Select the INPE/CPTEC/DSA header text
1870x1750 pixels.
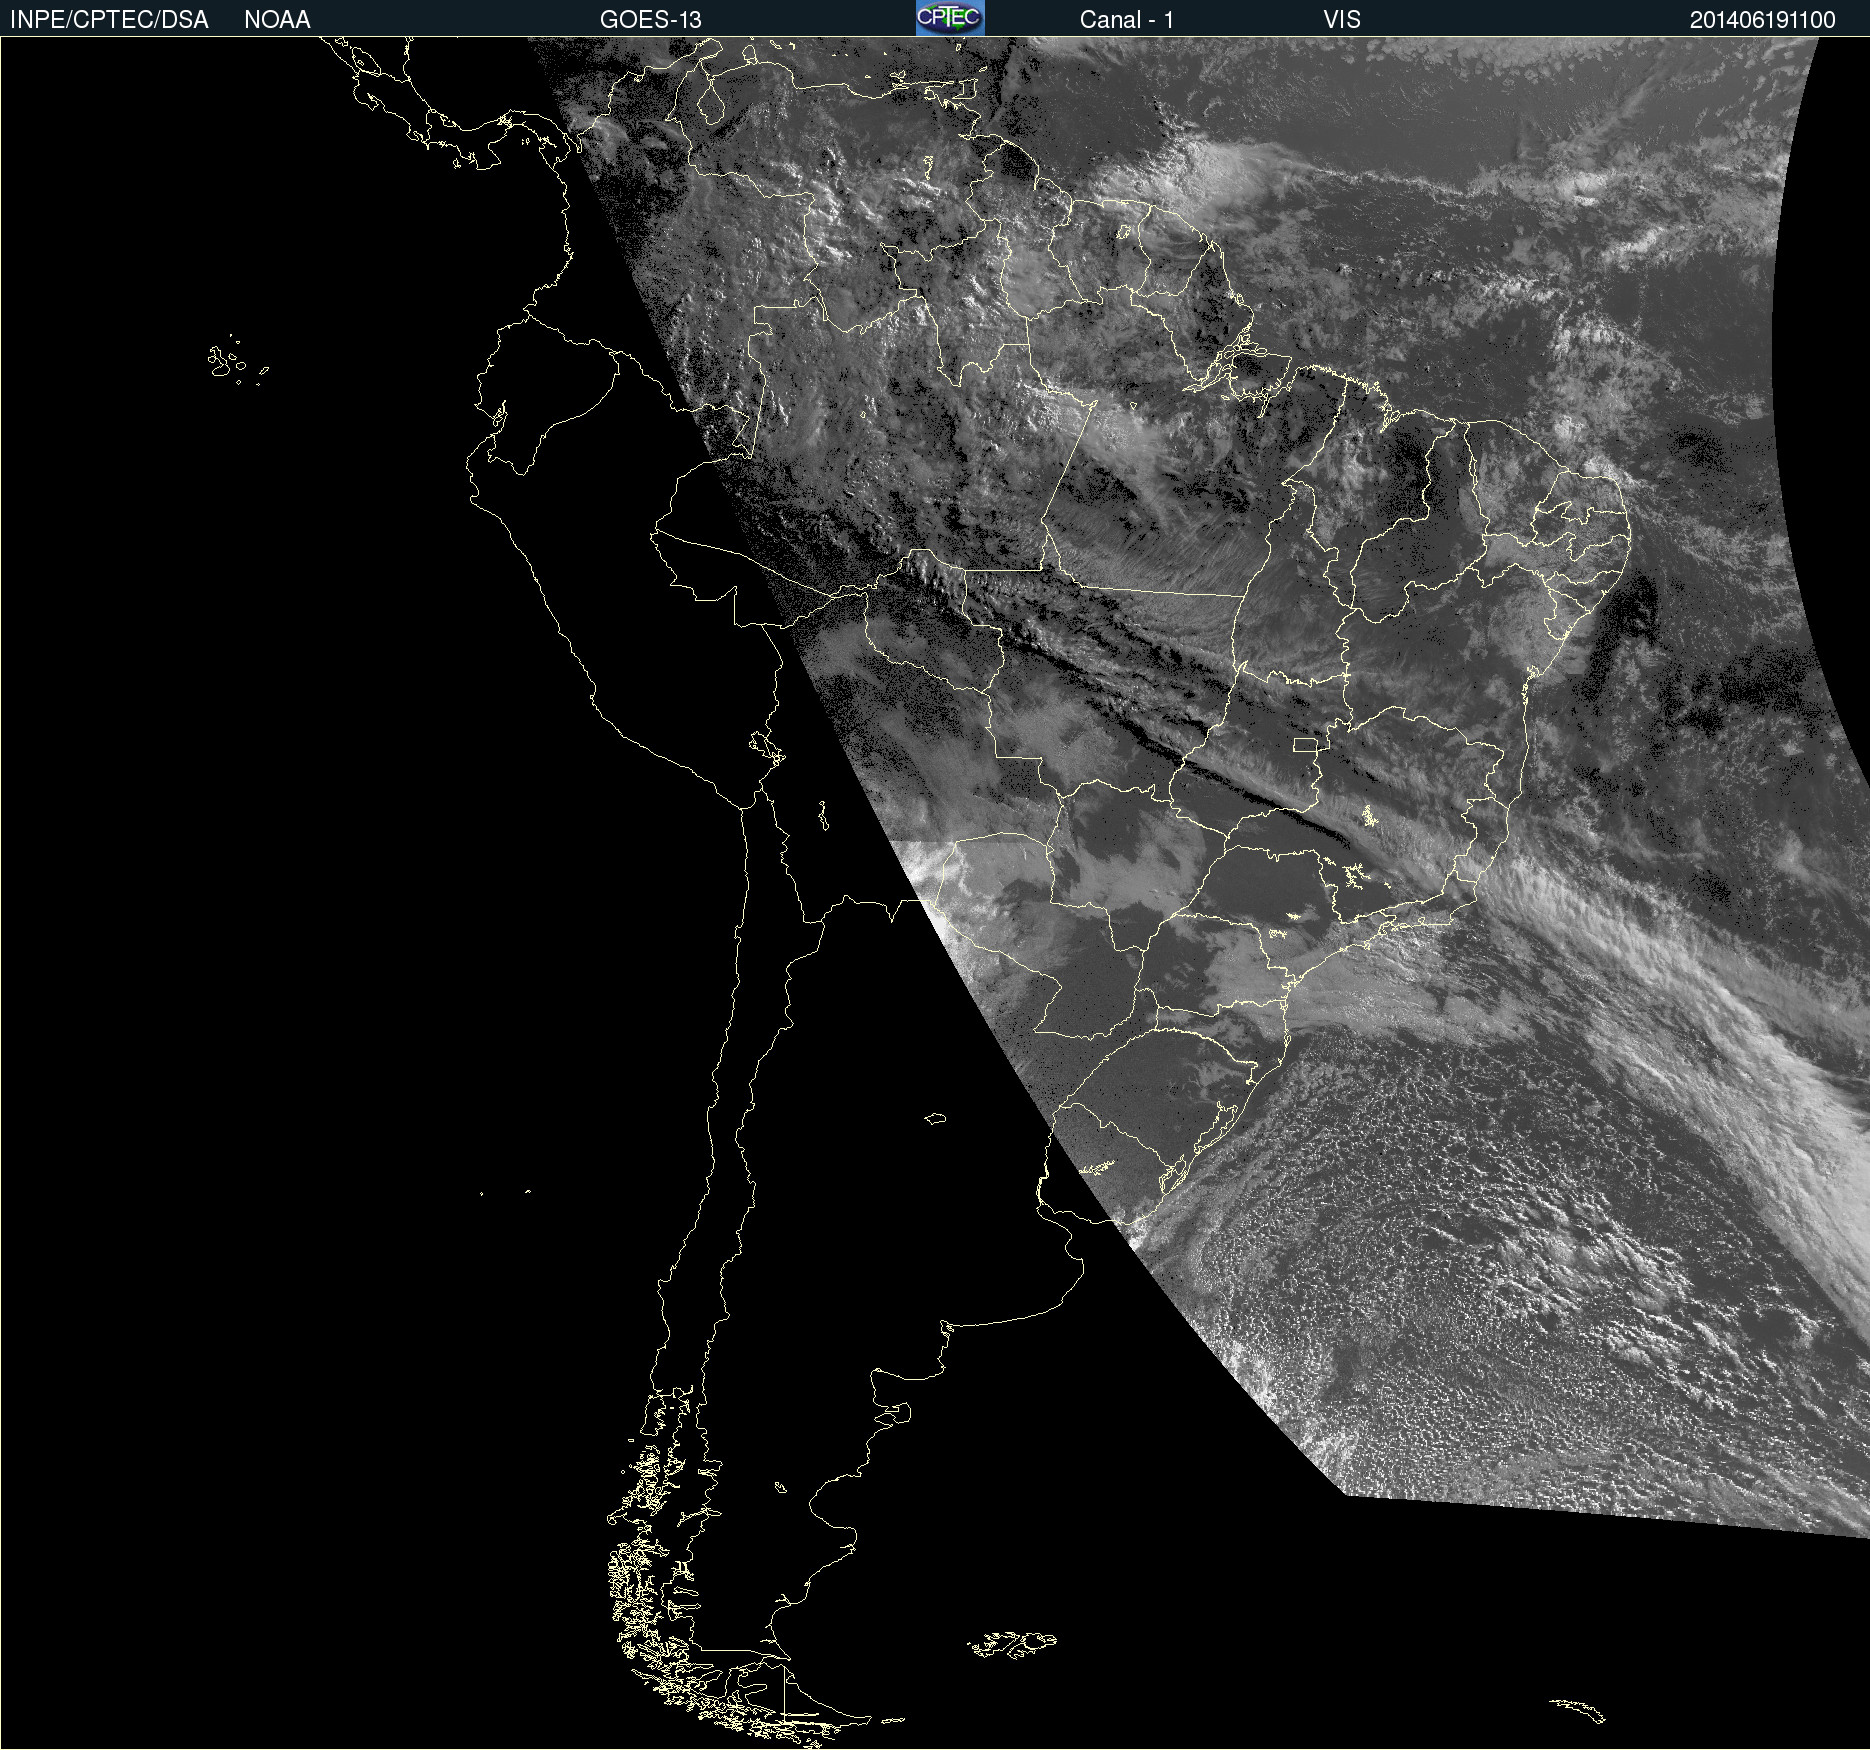coord(109,20)
